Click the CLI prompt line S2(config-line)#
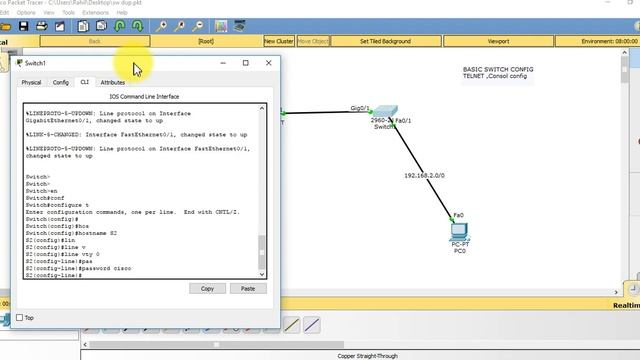 [53, 276]
